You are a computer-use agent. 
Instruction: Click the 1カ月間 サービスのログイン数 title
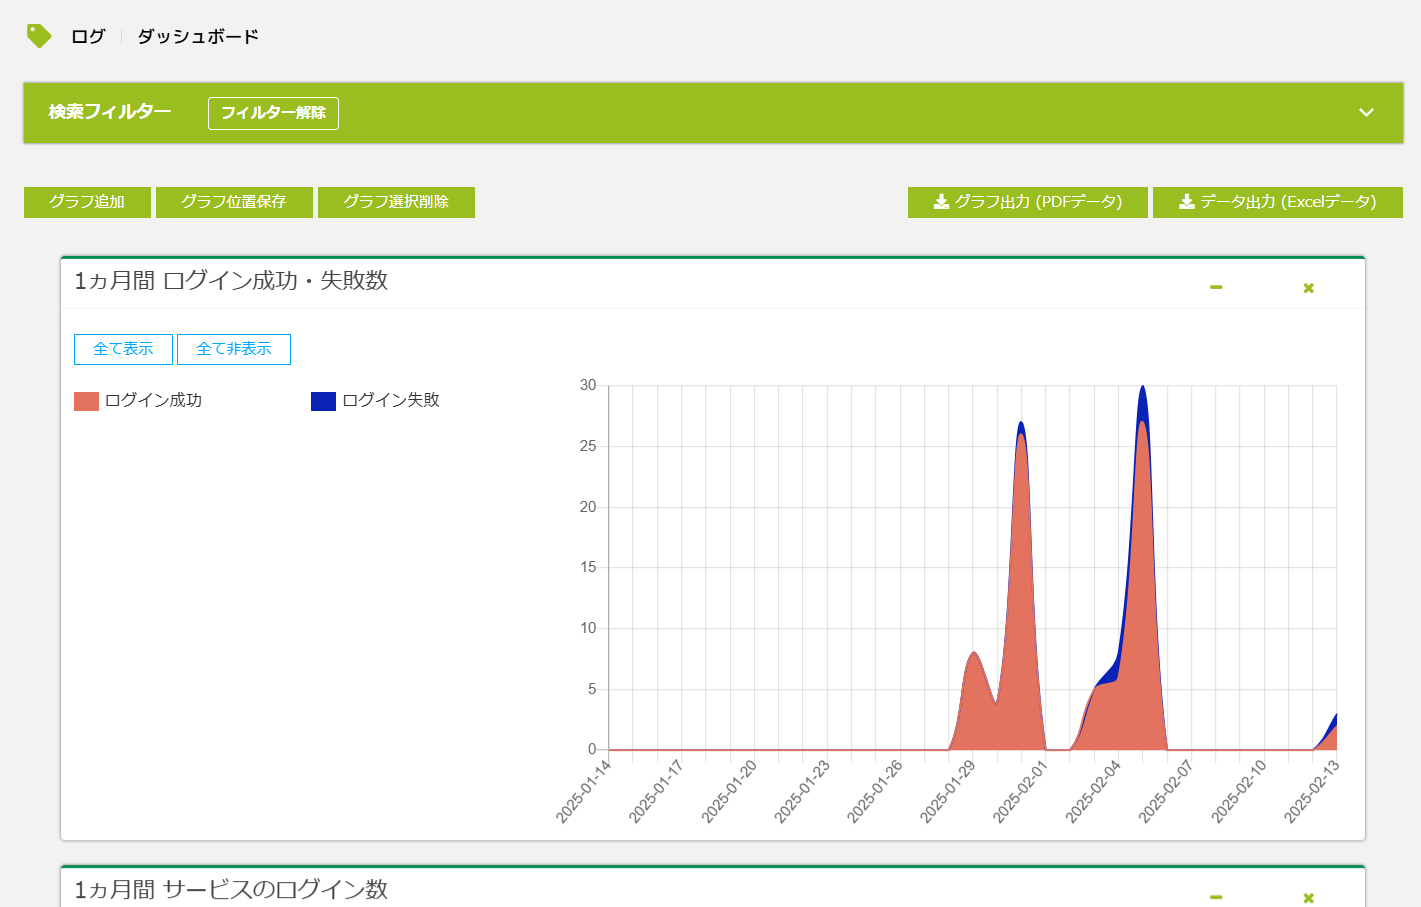[x=231, y=890]
